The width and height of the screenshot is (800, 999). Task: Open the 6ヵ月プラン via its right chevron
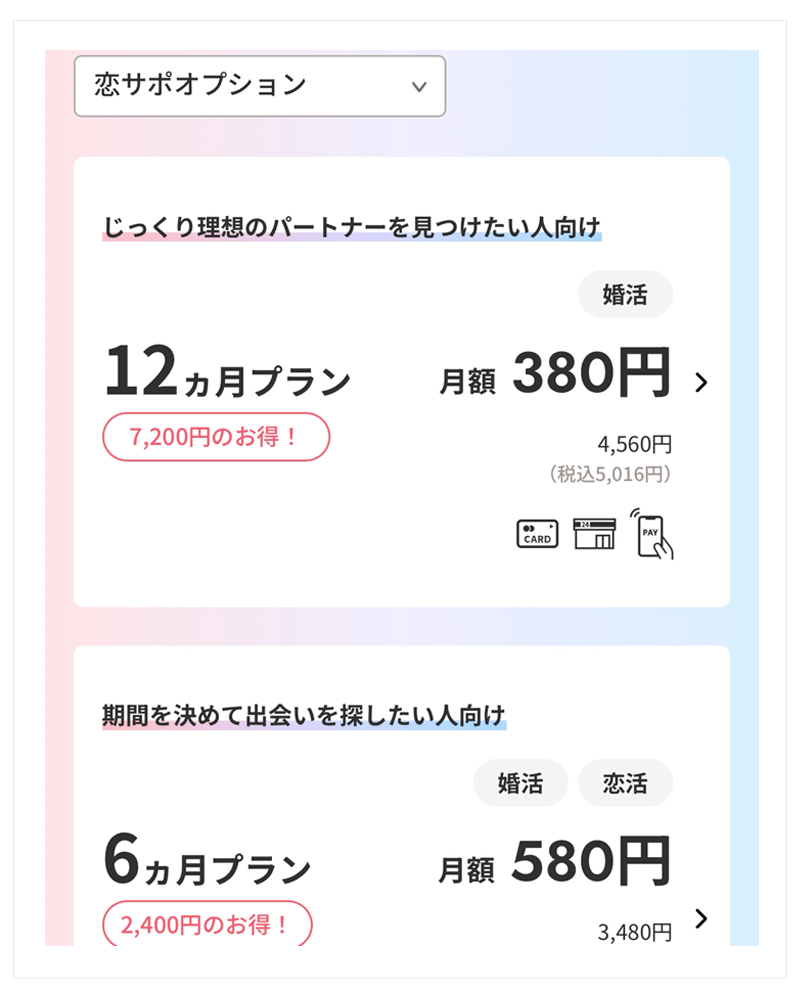point(701,919)
